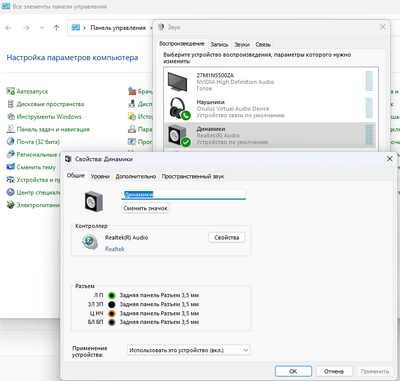Switch to the Уровни tab
The height and width of the screenshot is (381, 400).
click(100, 176)
